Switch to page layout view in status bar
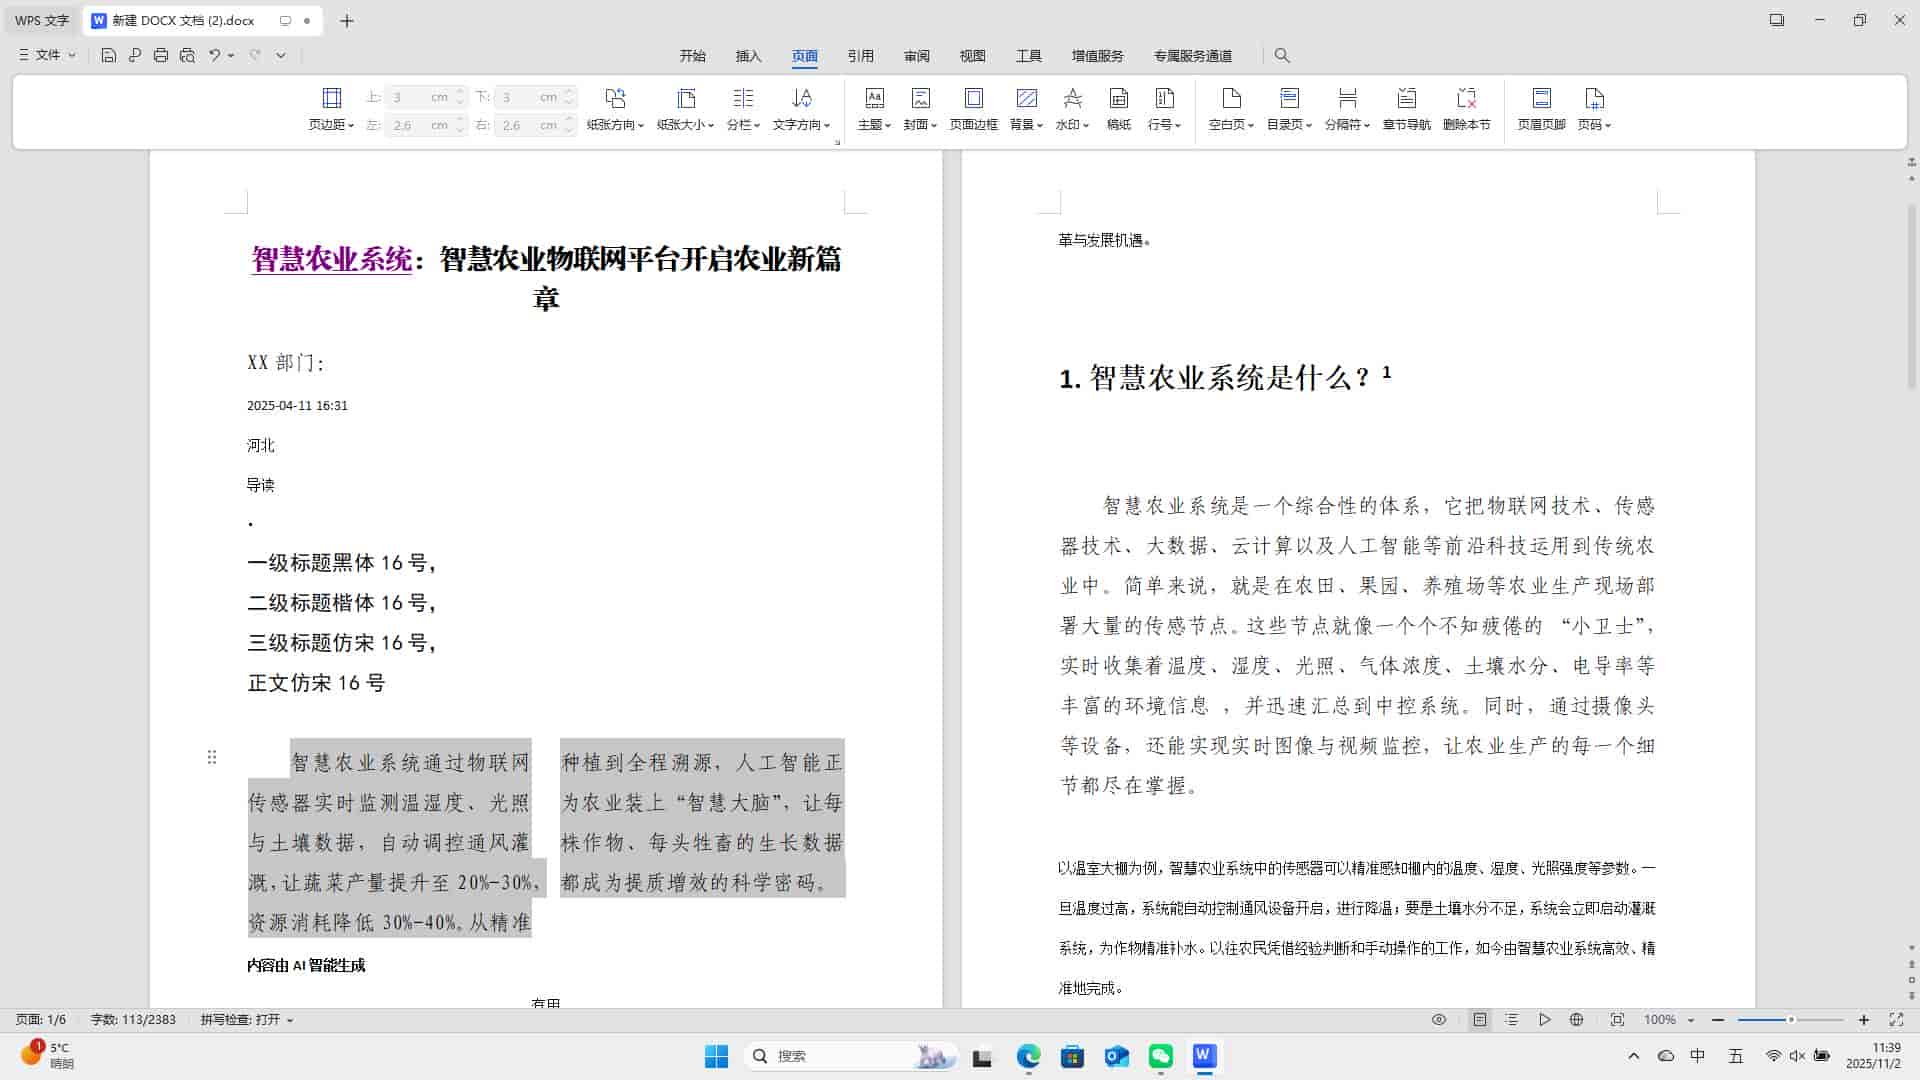The image size is (1920, 1080). point(1480,1020)
